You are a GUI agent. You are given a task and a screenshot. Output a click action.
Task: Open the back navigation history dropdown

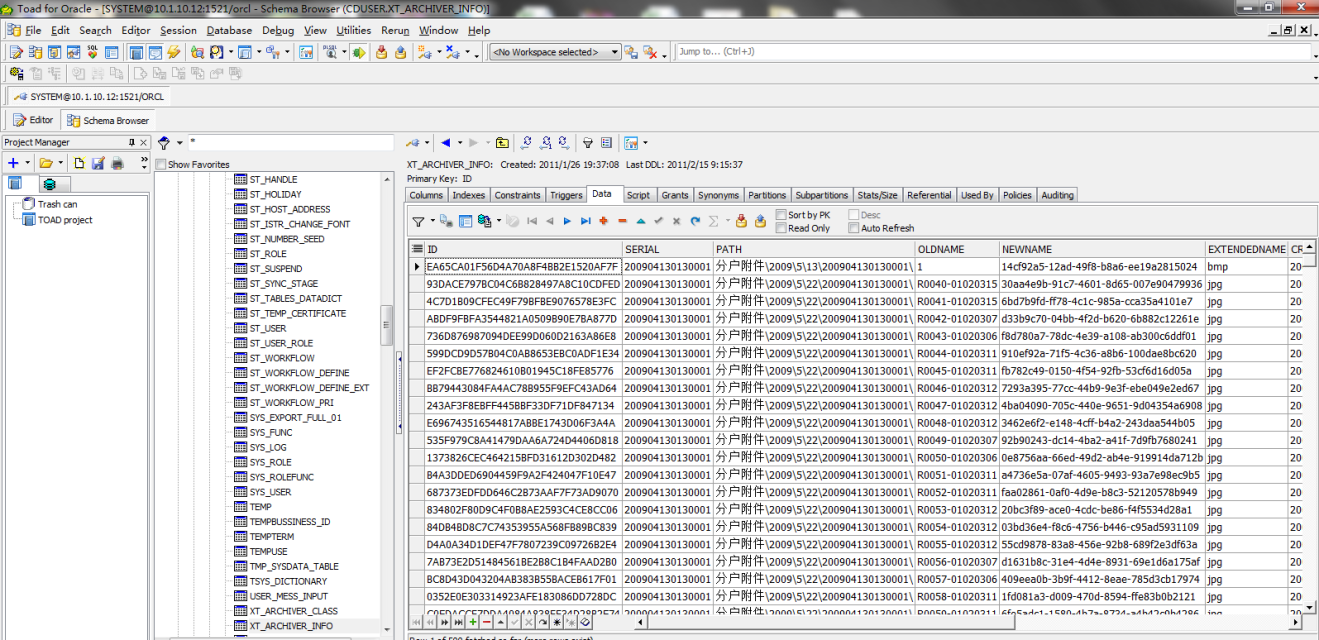coord(458,143)
